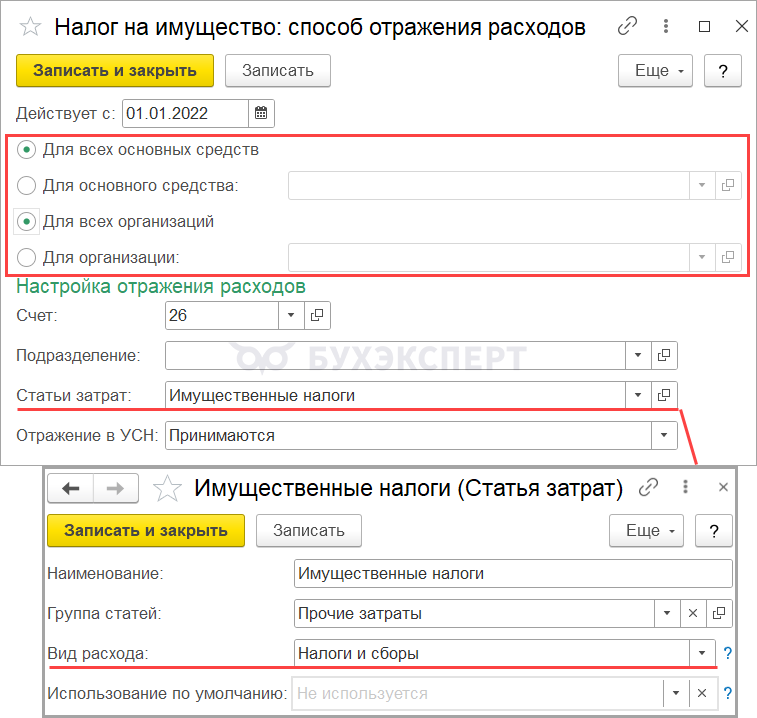Focus Действует с date field
757x718 pixels.
pyautogui.click(x=186, y=113)
